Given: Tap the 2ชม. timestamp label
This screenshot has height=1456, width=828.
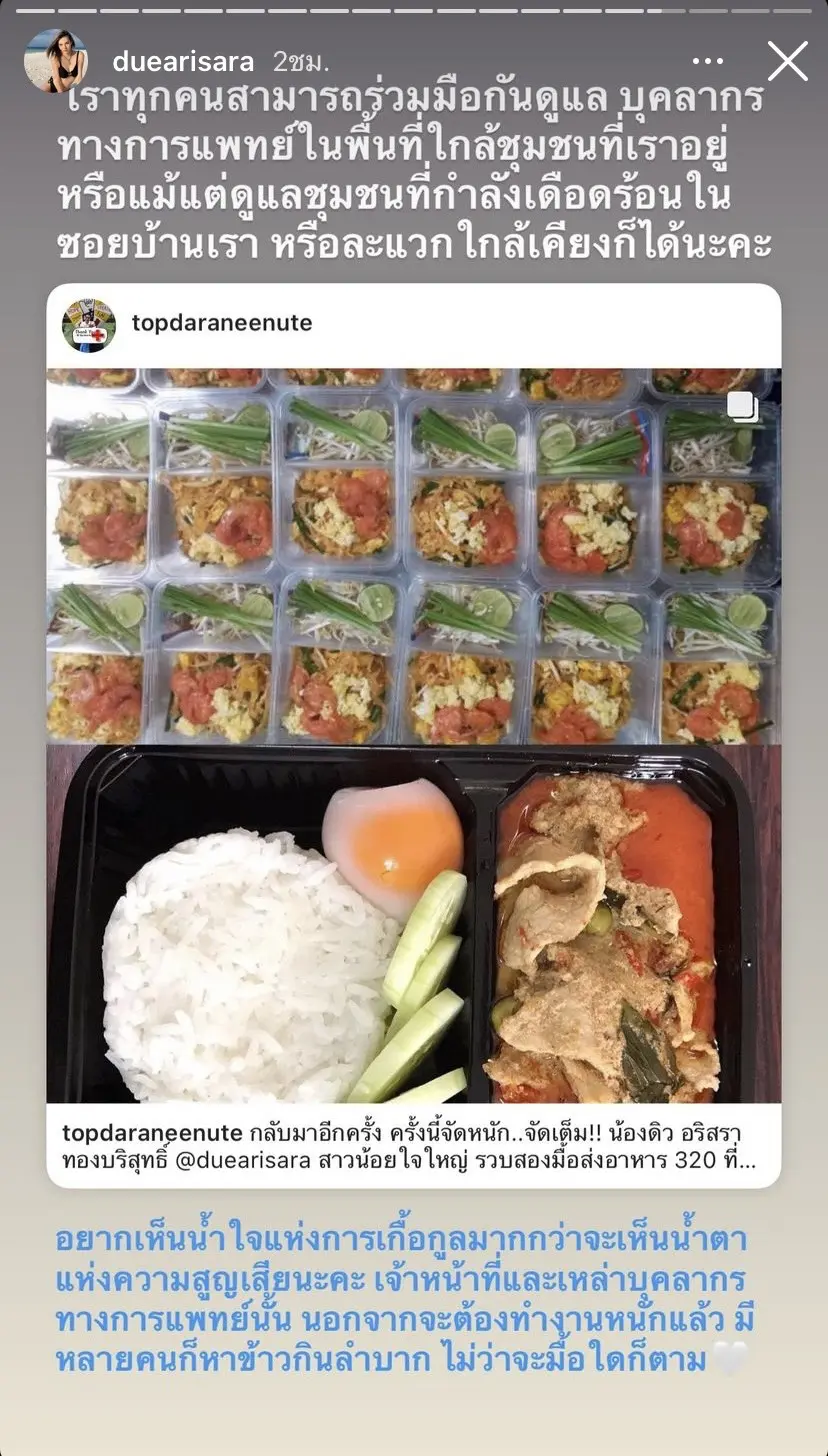Looking at the screenshot, I should (x=301, y=62).
